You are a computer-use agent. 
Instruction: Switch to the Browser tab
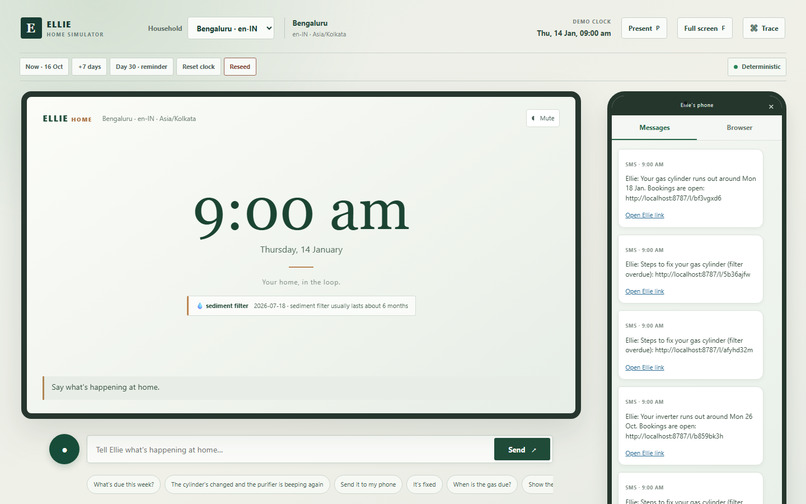pos(739,128)
